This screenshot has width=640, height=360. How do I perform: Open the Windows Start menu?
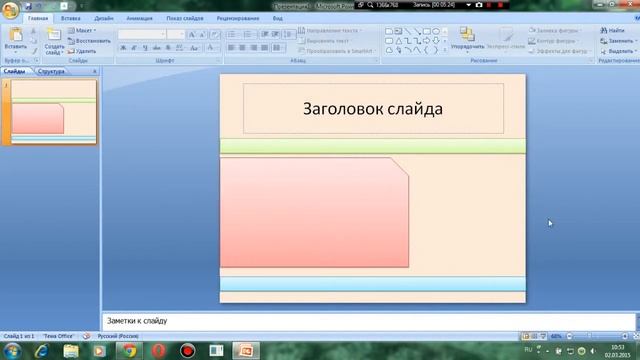point(12,351)
